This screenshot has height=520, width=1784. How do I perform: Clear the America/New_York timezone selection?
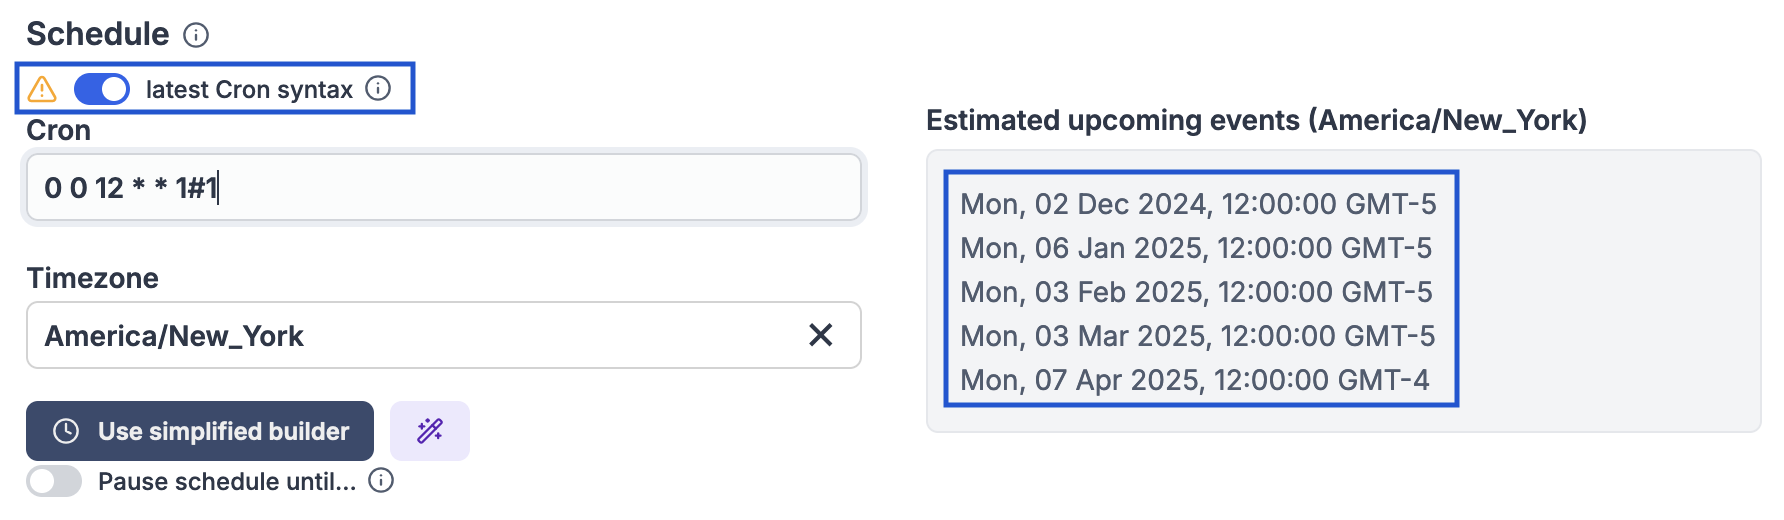click(x=820, y=335)
